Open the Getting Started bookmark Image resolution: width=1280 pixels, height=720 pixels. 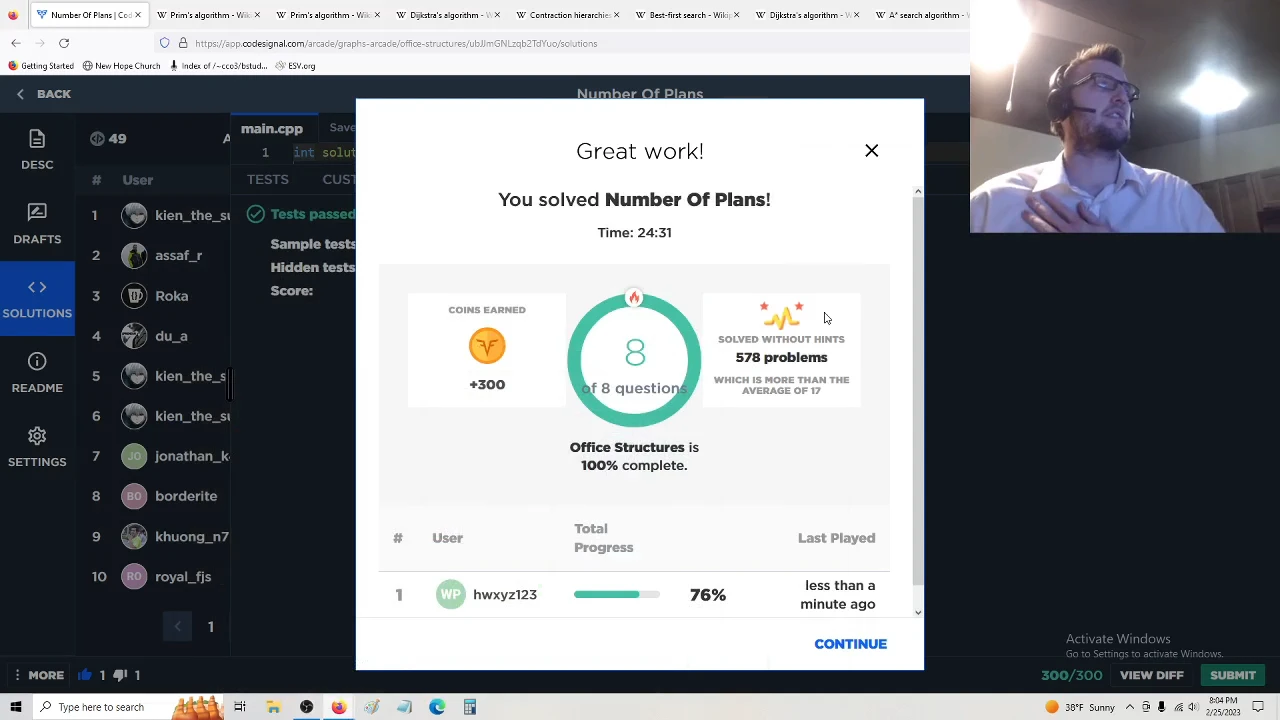click(40, 66)
